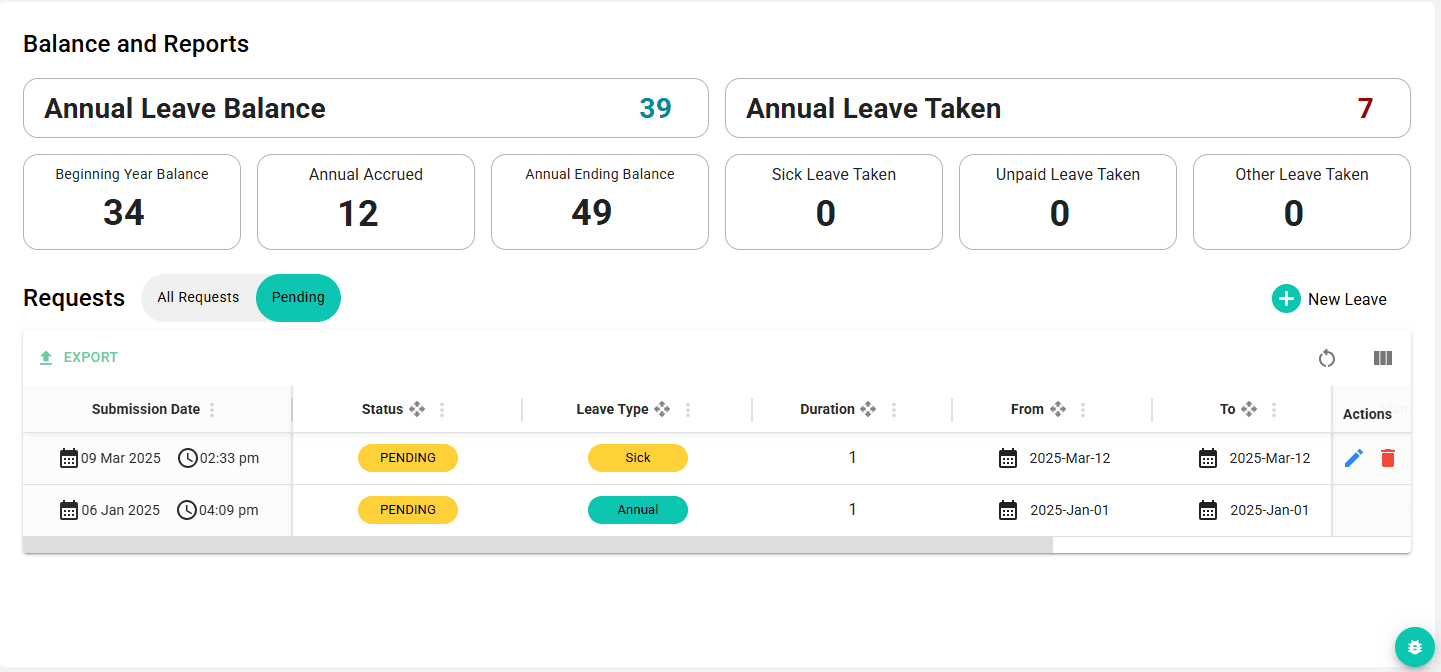Open the Leave Type column menu

click(x=687, y=409)
